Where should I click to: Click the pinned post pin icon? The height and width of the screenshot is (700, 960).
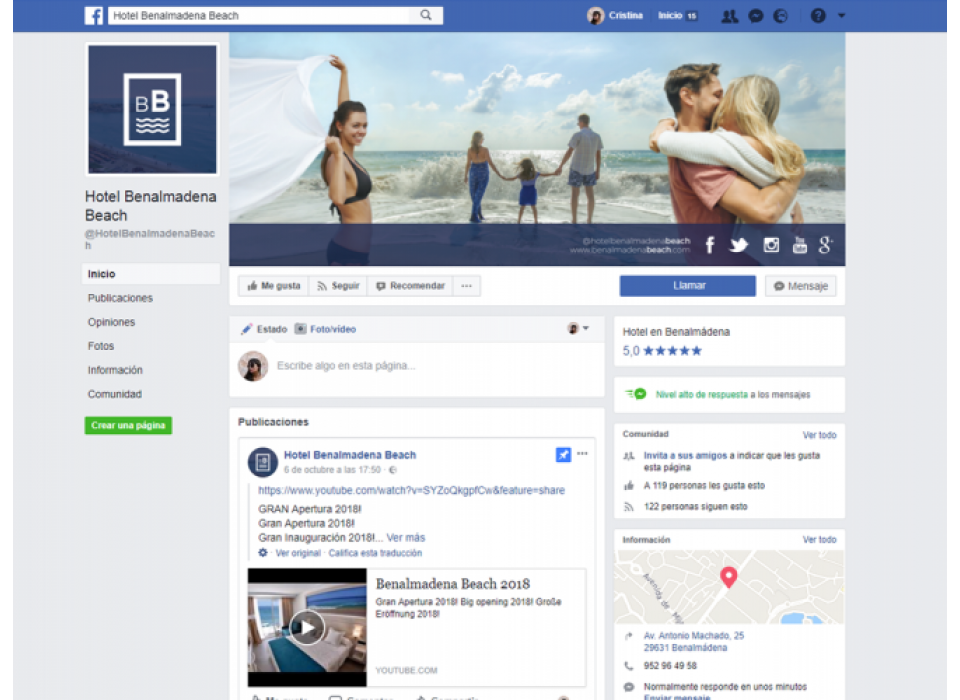click(x=563, y=455)
